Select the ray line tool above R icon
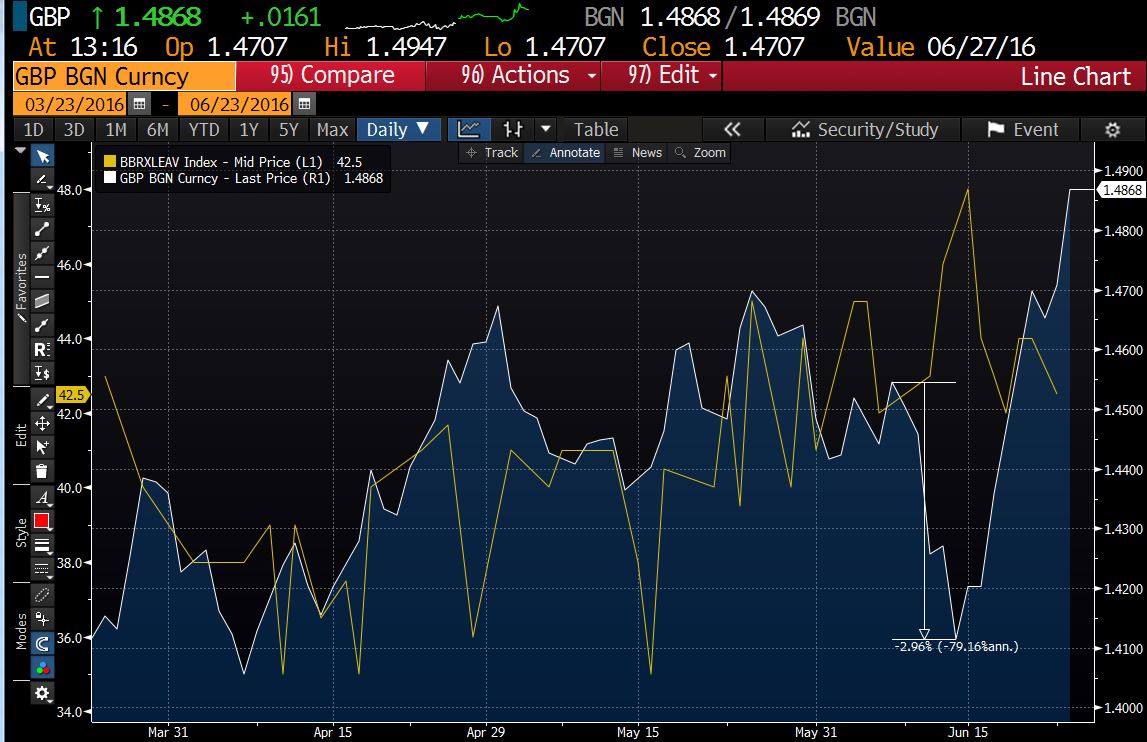 coord(42,325)
